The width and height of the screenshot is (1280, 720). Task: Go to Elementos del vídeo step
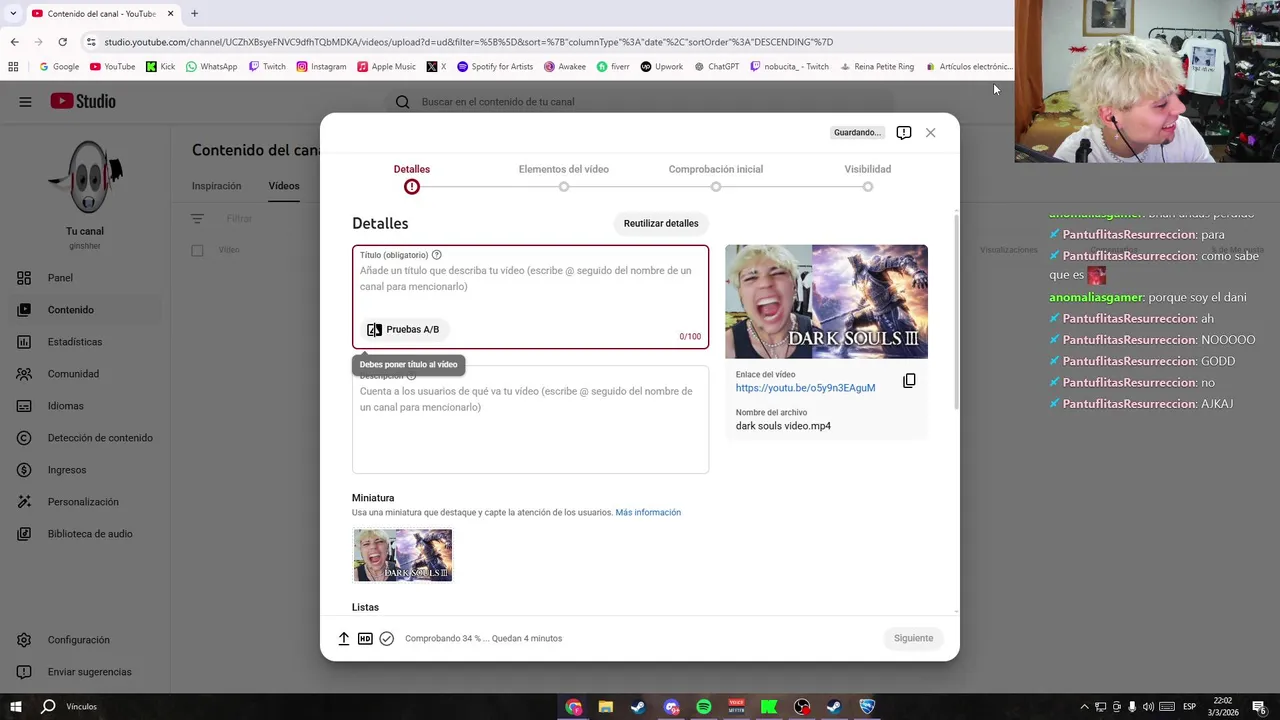point(564,178)
